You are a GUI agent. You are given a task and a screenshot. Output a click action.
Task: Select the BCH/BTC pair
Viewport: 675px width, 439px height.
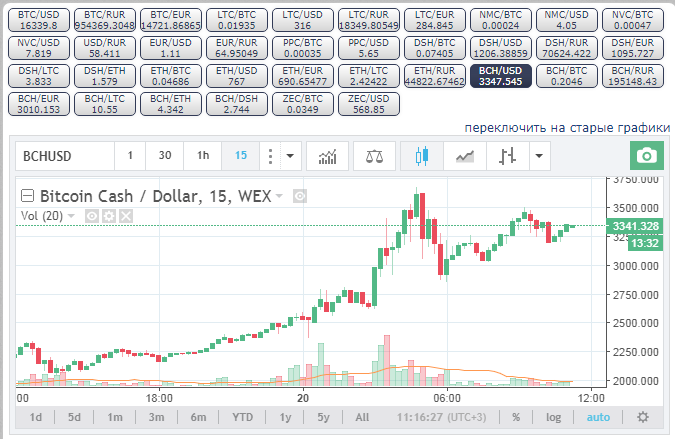tap(566, 76)
